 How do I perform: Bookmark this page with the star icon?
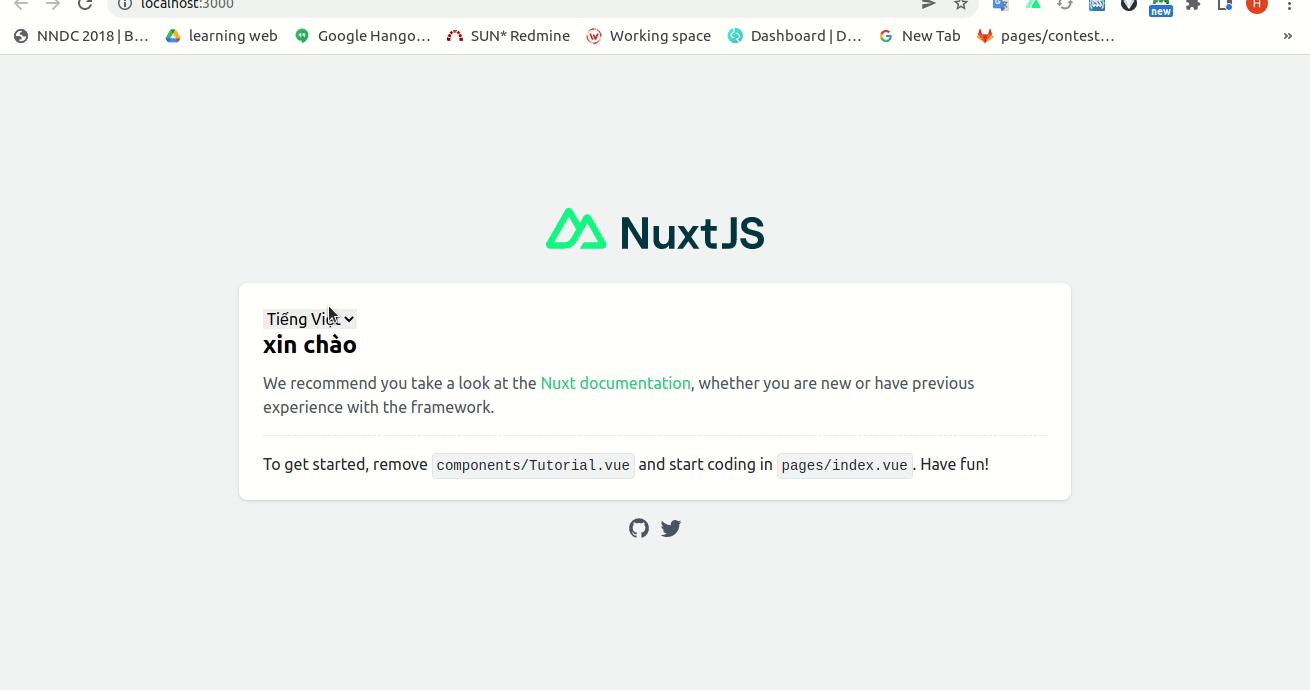click(x=961, y=5)
